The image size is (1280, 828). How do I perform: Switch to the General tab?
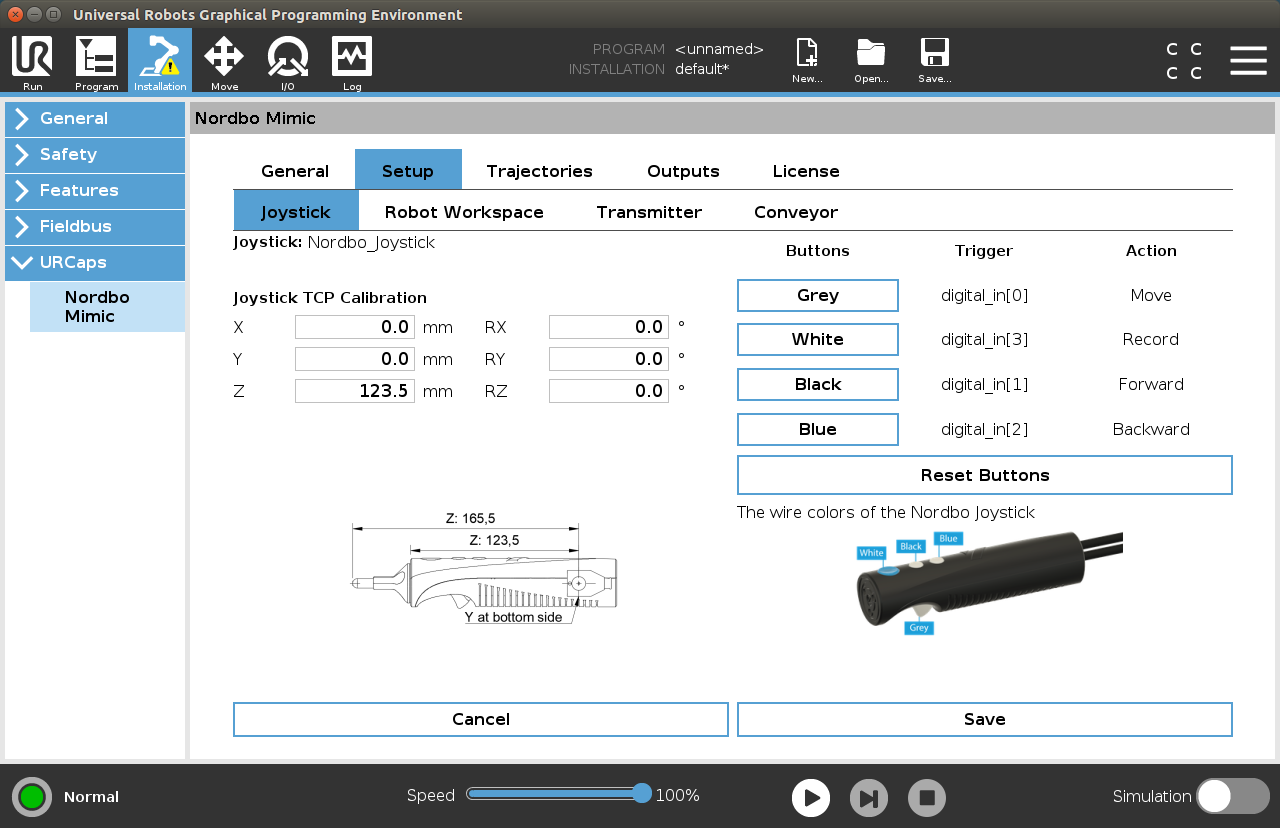point(295,170)
